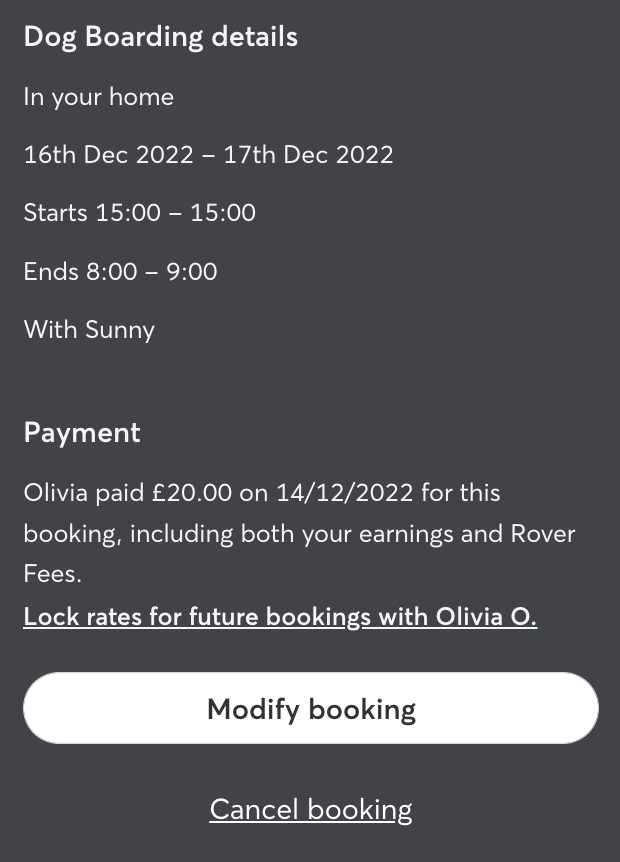Open Lock rates for future bookings link
Image resolution: width=620 pixels, height=862 pixels.
coord(280,617)
